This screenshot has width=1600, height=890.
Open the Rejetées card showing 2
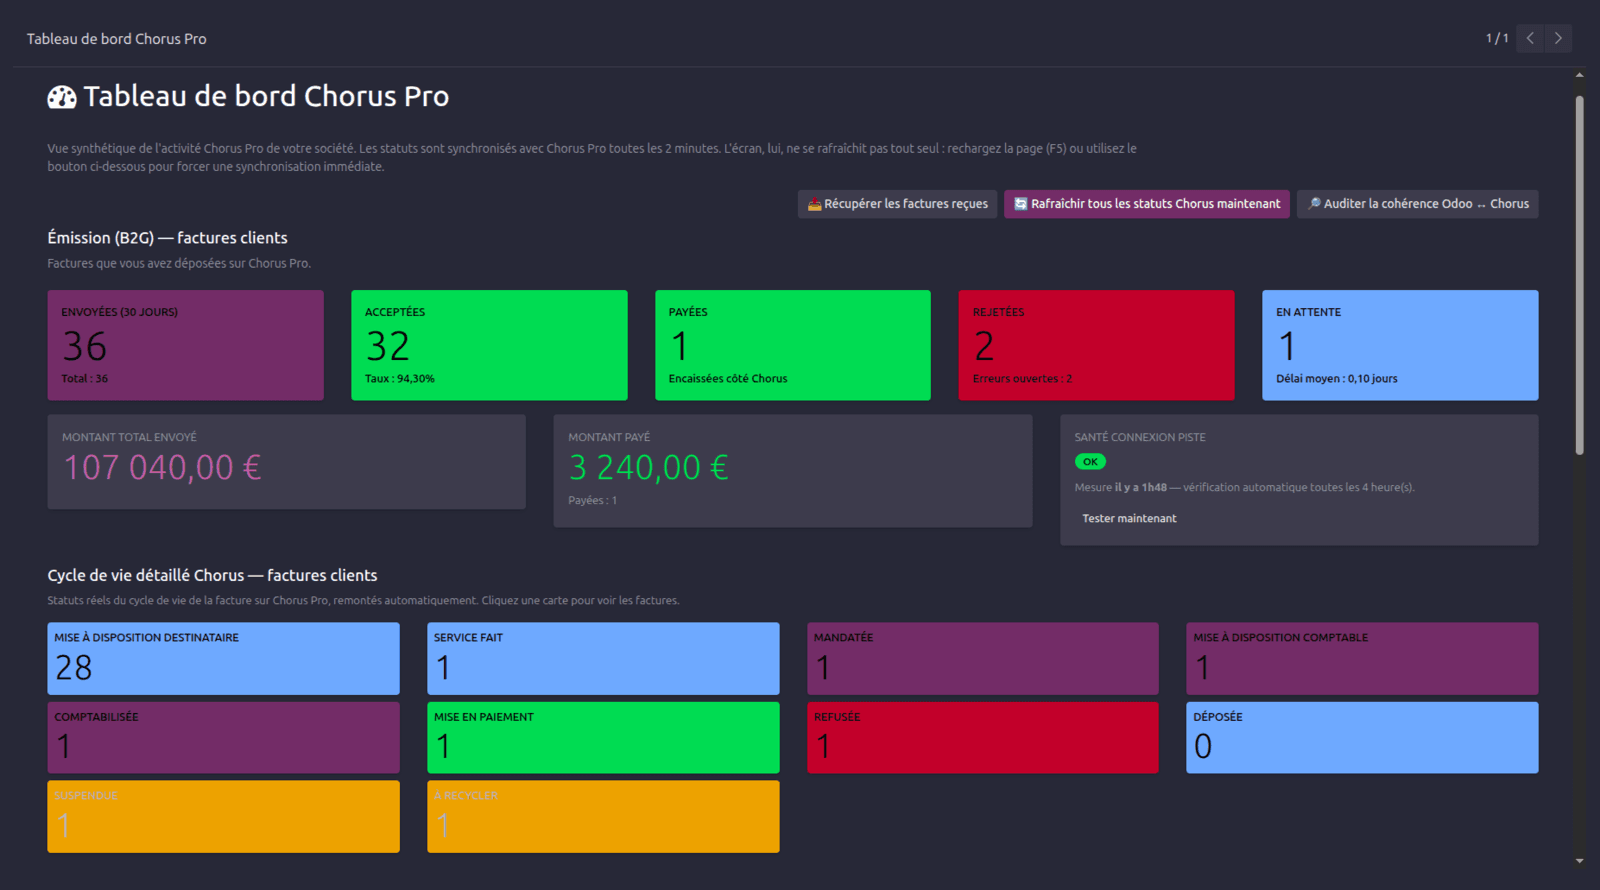click(1096, 345)
